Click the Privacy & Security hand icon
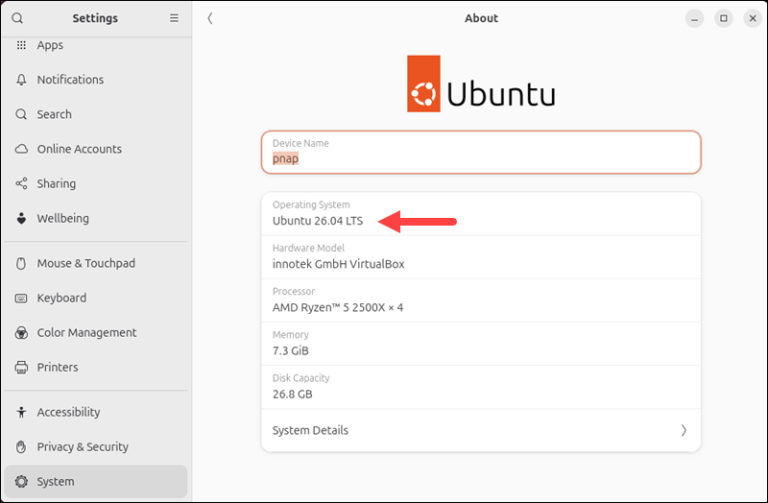The image size is (768, 503). tap(21, 447)
